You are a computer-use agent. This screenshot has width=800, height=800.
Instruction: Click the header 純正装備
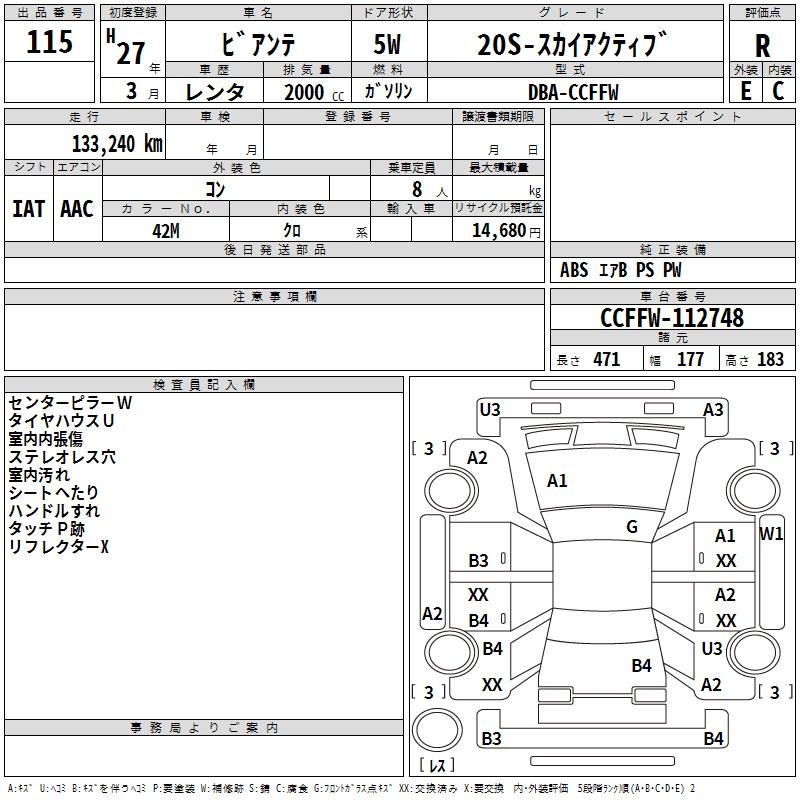coord(672,249)
